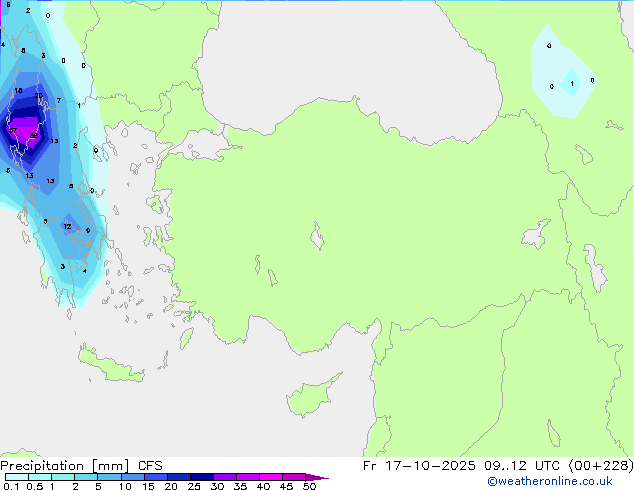
Task: Select the 2–5 mm legend color box
Action: pyautogui.click(x=86, y=477)
